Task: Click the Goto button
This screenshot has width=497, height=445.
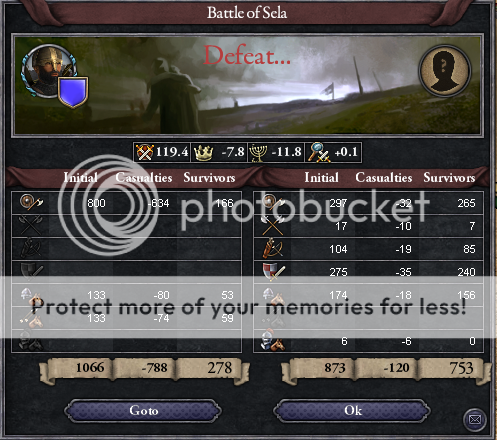Action: pos(143,410)
